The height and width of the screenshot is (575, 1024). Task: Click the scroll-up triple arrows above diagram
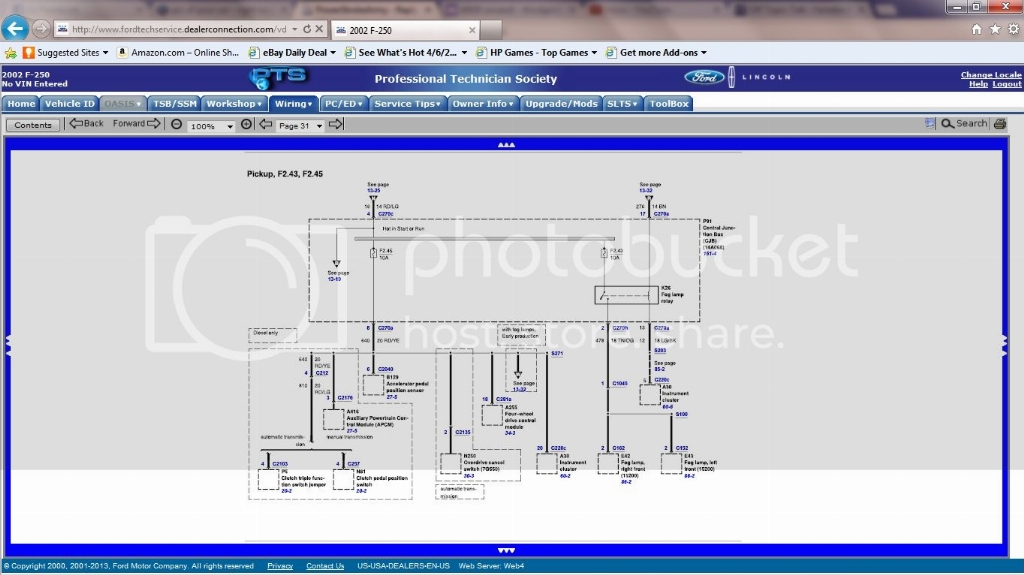(506, 145)
